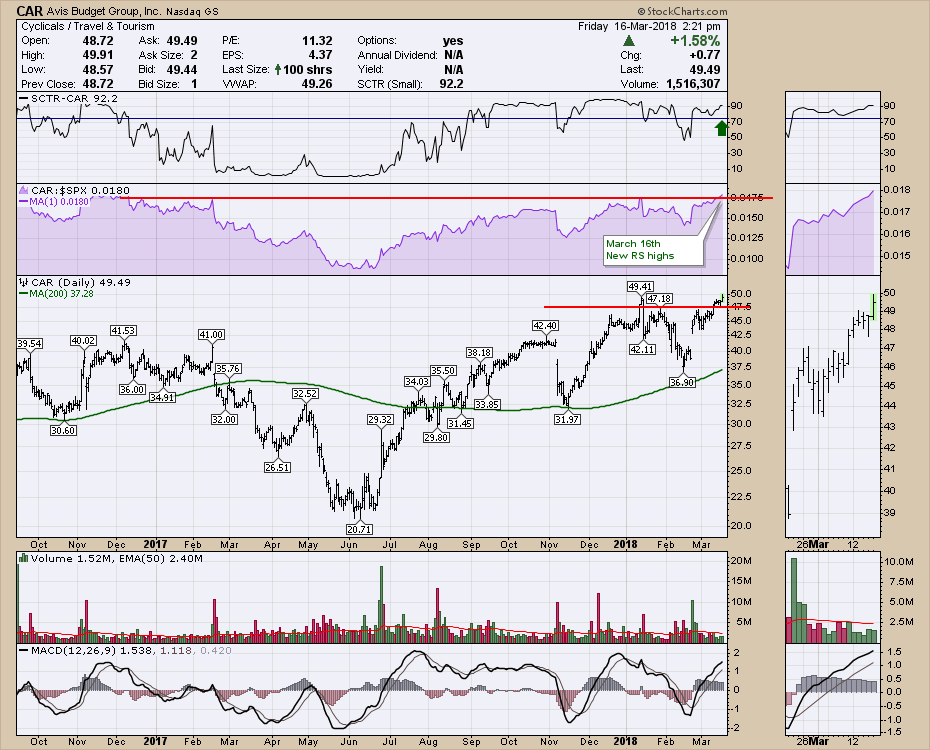Click the '36.90' price label

(681, 382)
